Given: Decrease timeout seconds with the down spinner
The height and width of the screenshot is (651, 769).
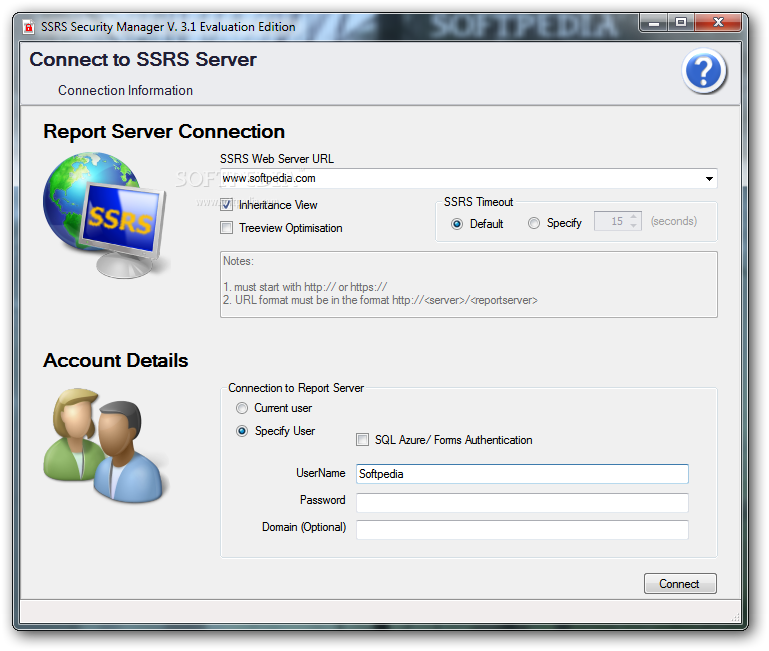Looking at the screenshot, I should 634,225.
